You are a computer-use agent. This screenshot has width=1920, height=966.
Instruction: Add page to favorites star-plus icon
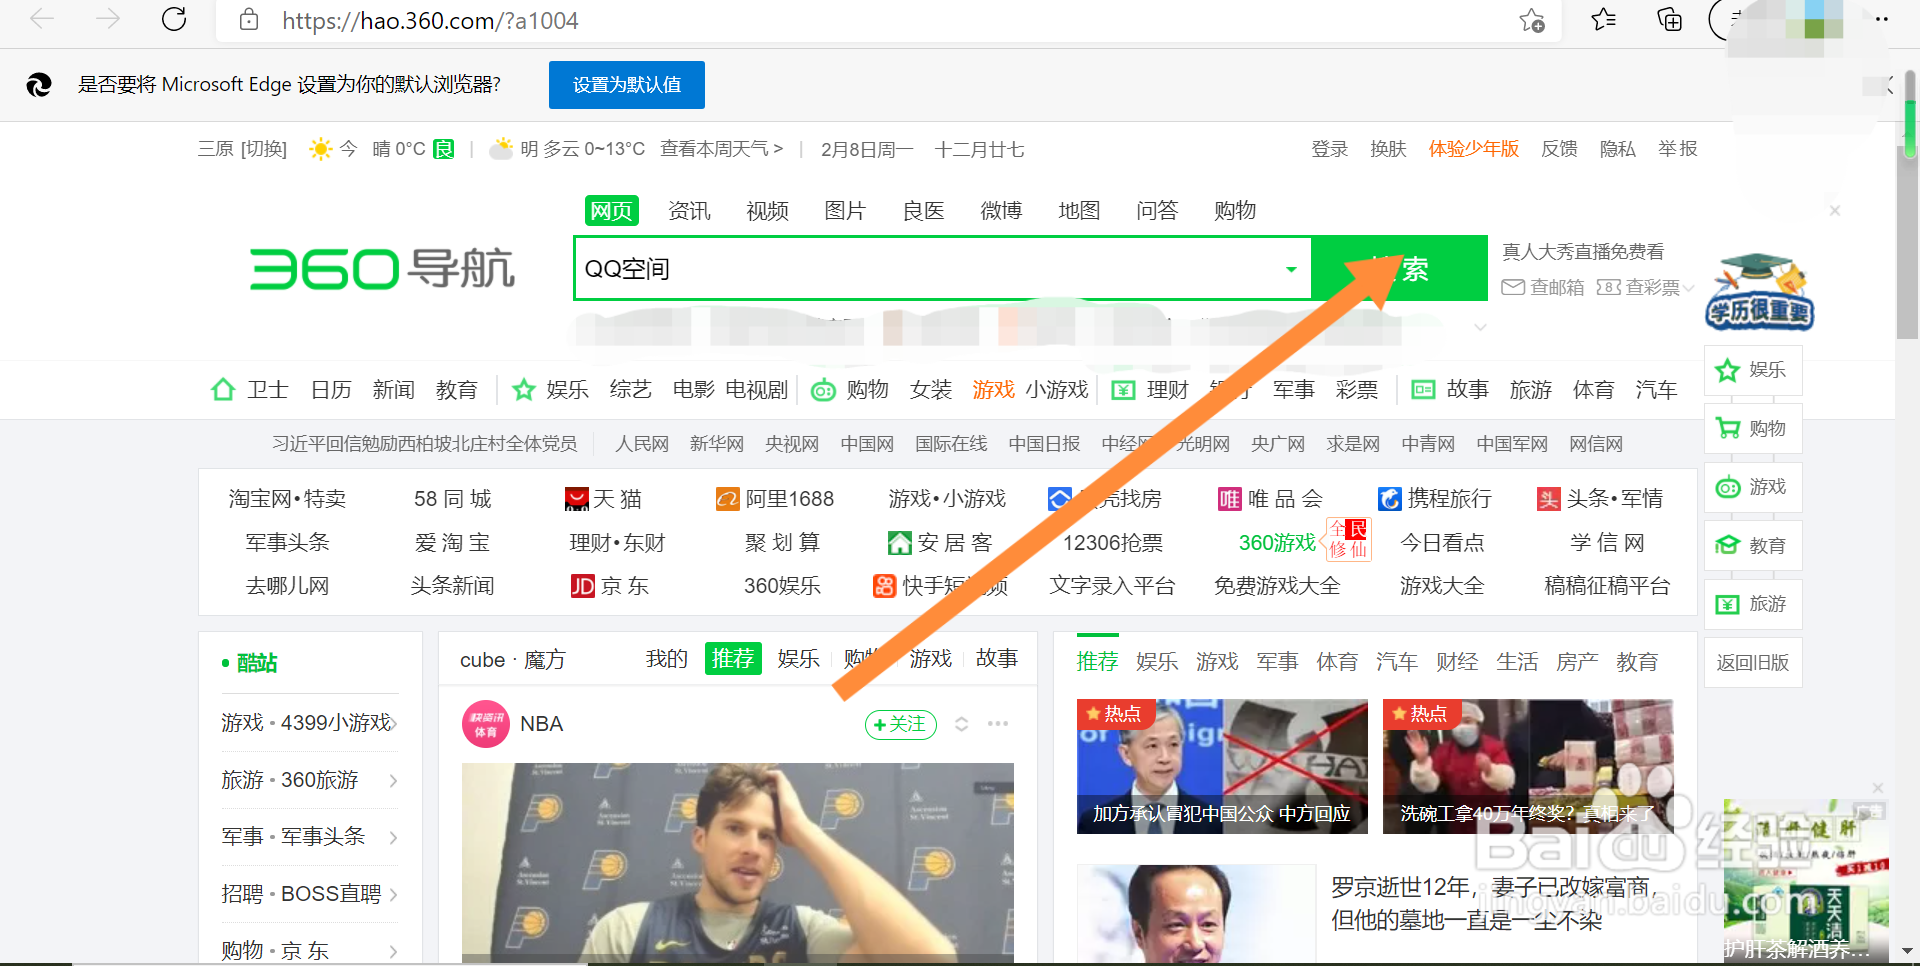coord(1532,20)
